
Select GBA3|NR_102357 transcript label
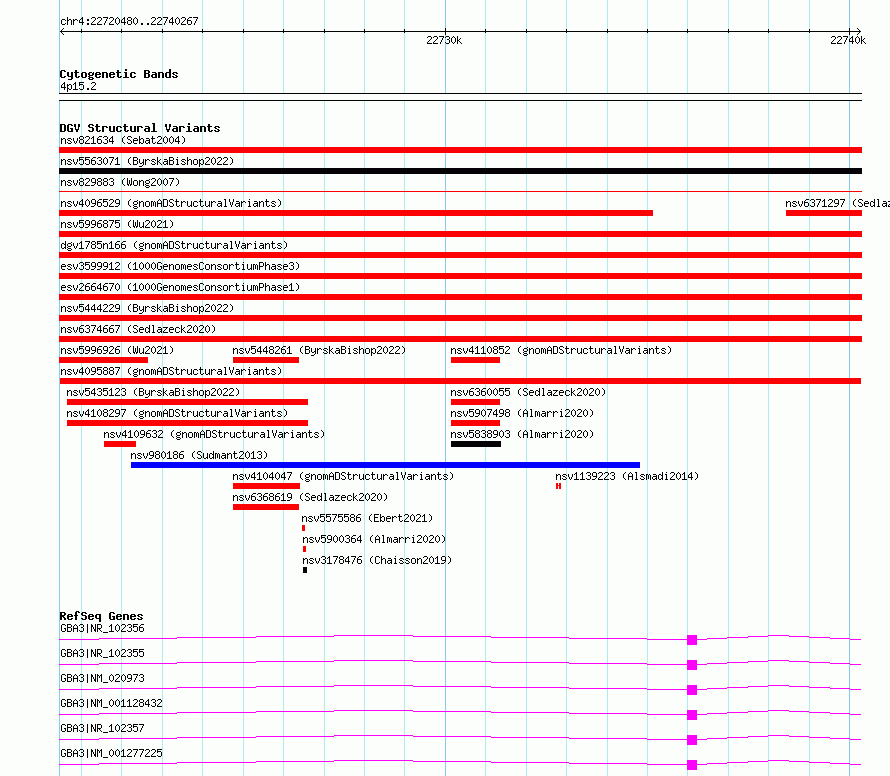point(102,728)
